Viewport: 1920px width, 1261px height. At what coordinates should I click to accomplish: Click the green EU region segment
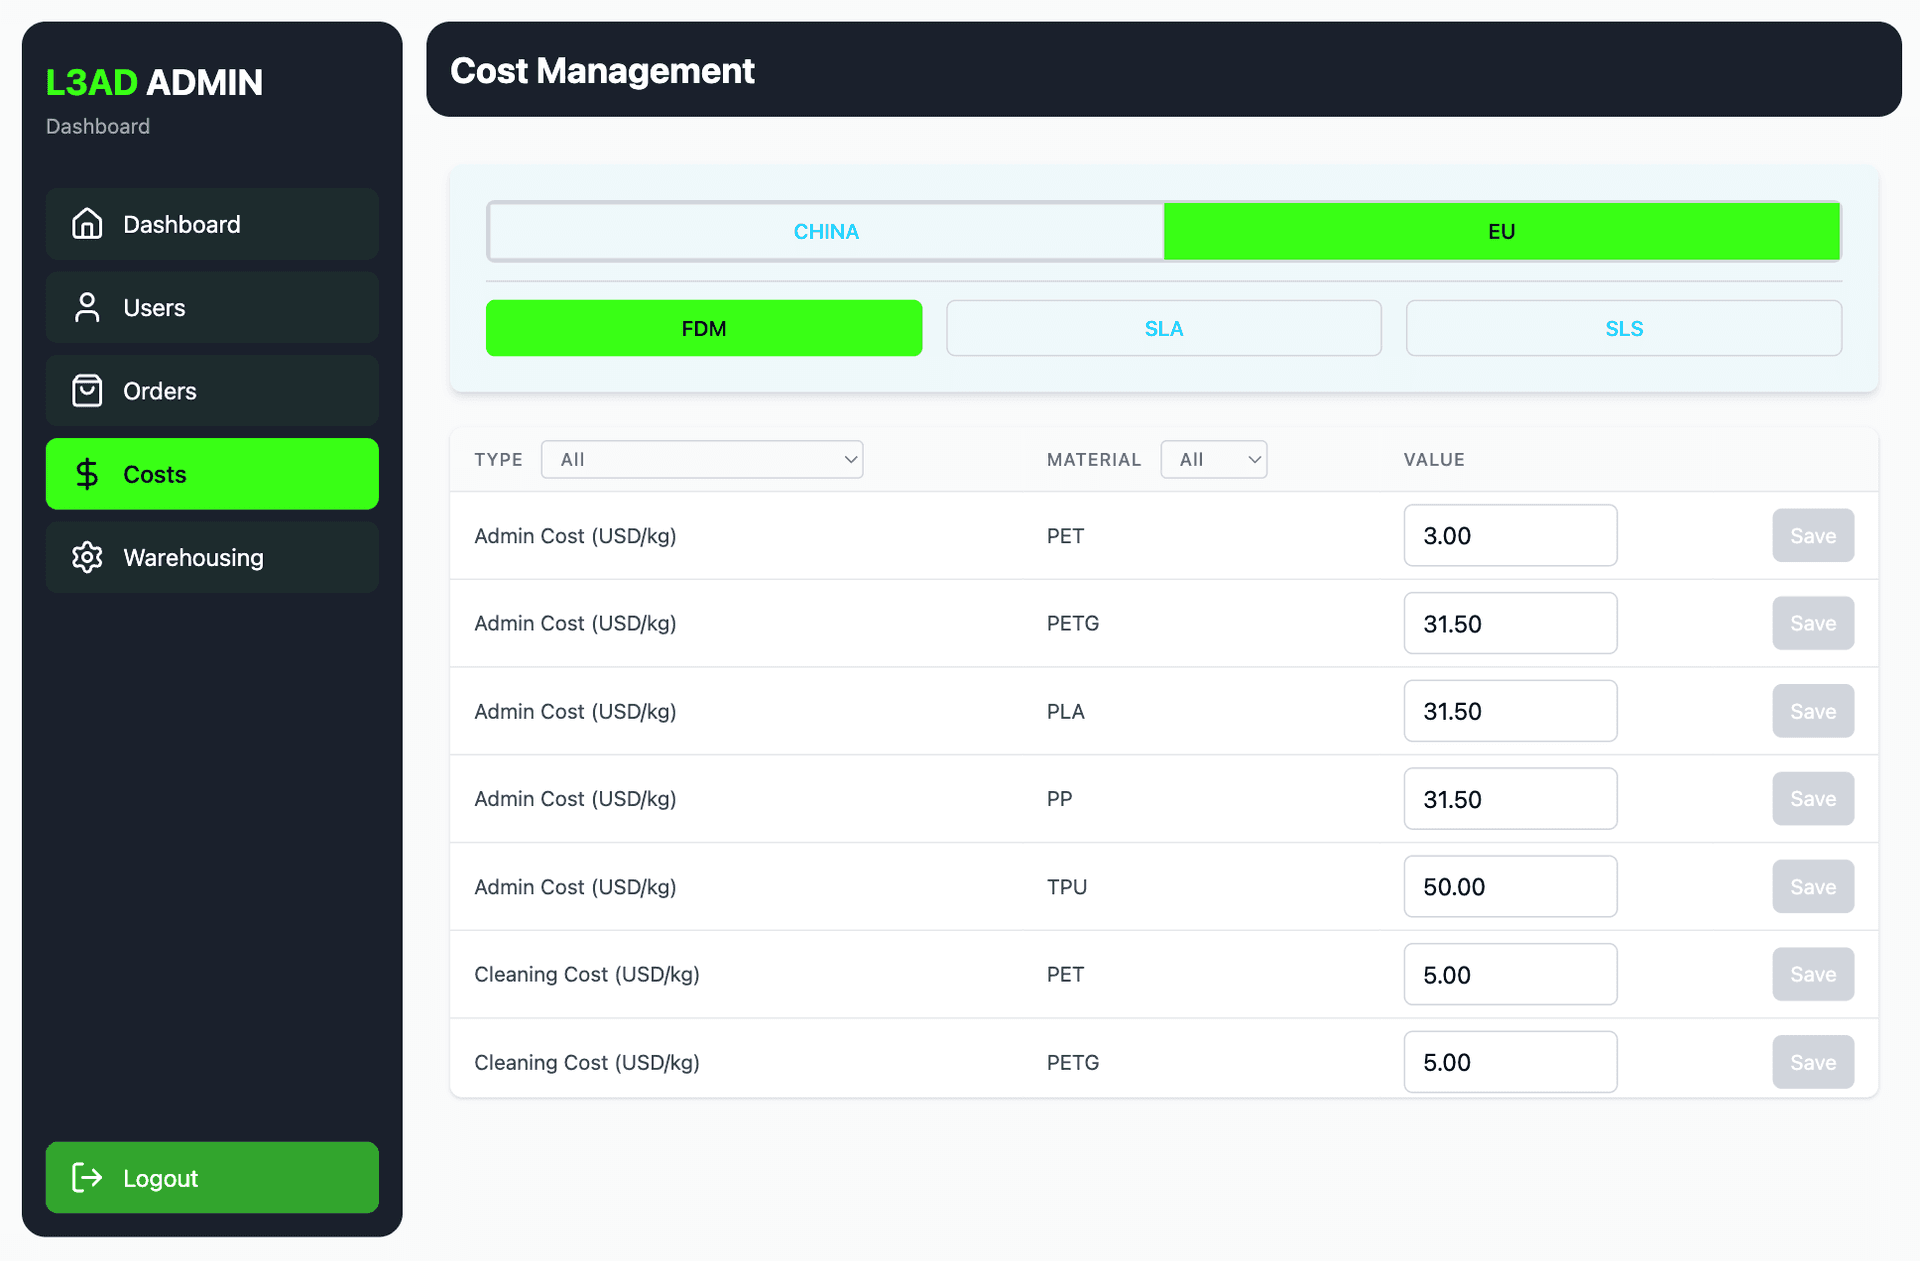click(1501, 231)
